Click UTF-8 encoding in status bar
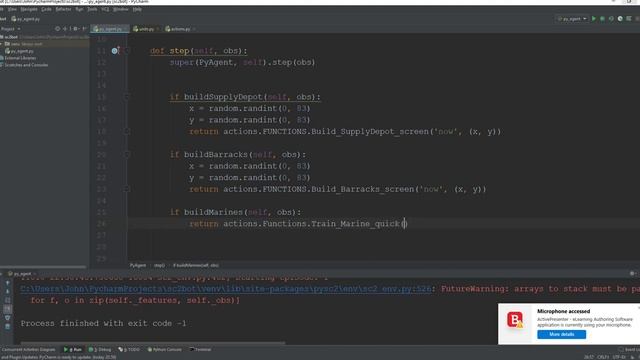This screenshot has width=640, height=360. (619, 357)
